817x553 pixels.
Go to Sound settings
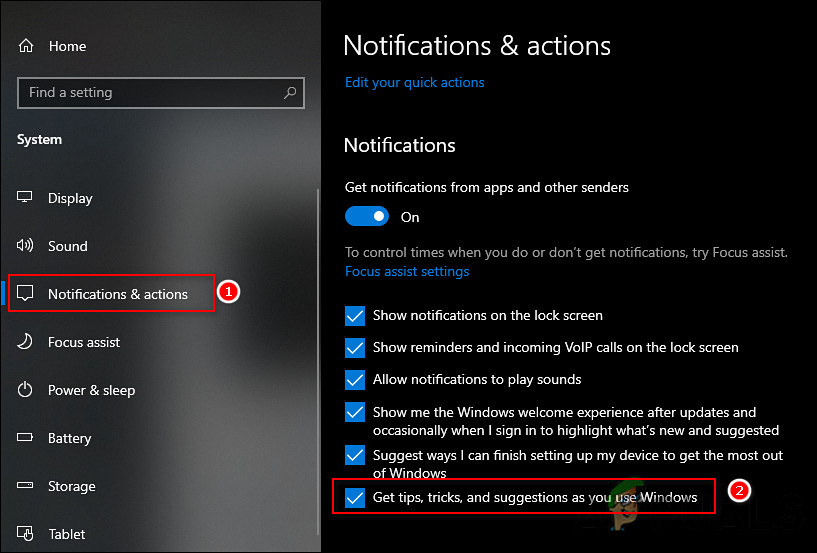point(68,246)
